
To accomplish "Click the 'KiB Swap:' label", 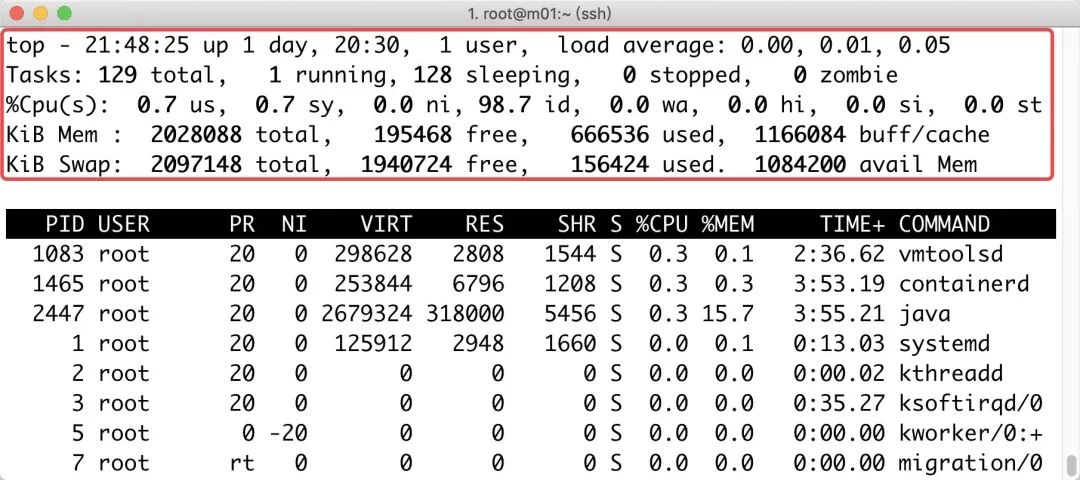I will pyautogui.click(x=62, y=164).
